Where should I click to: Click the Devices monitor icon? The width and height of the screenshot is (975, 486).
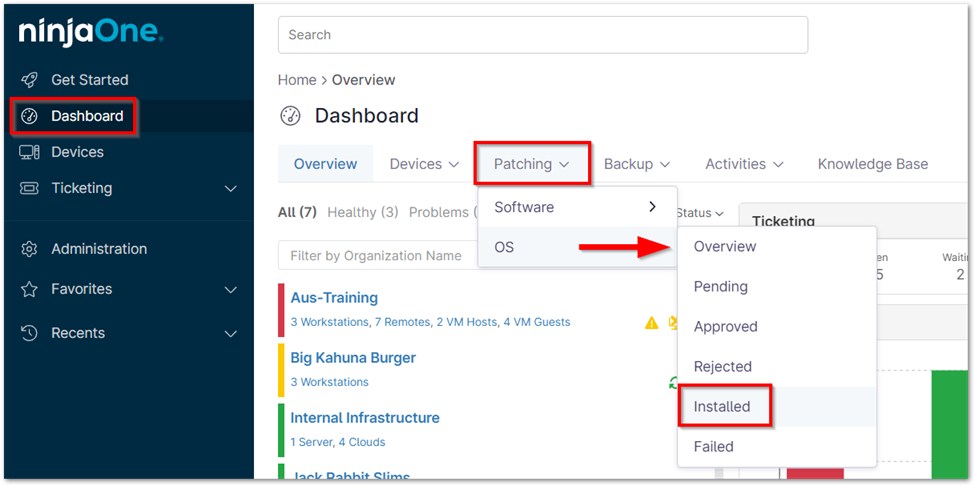click(30, 152)
